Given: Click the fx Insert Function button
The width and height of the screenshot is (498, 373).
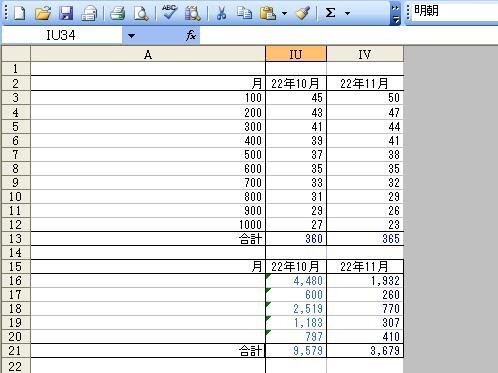Looking at the screenshot, I should tap(191, 35).
